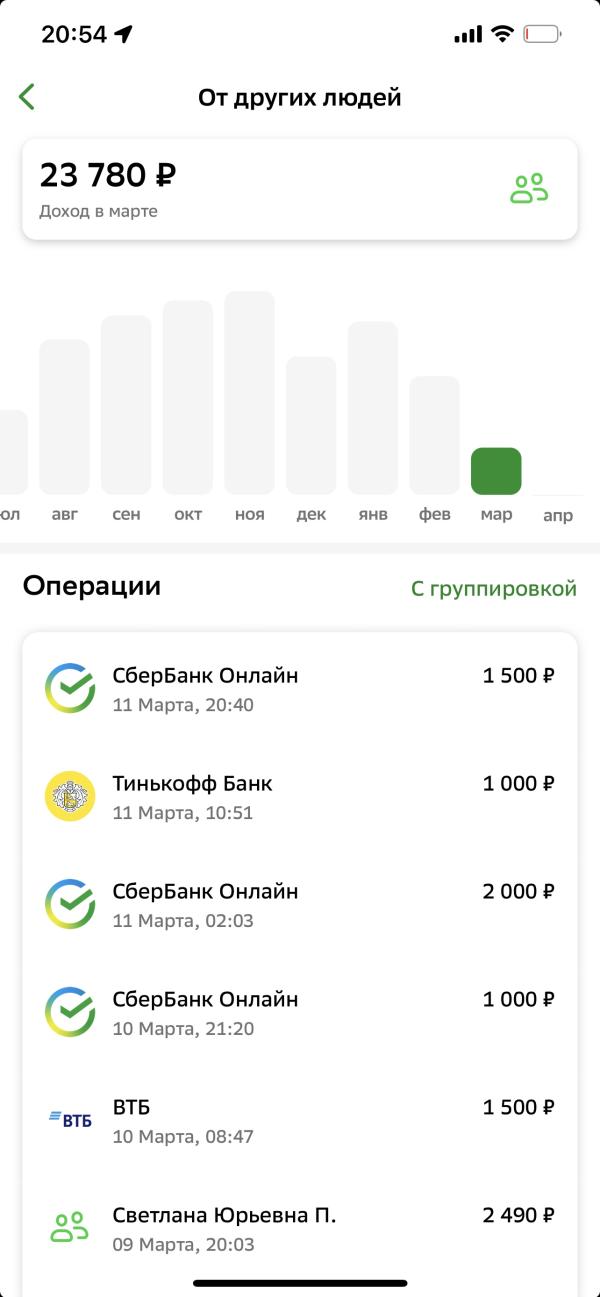Select the 'фев' month label
Viewport: 600px width, 1297px height.
[435, 515]
